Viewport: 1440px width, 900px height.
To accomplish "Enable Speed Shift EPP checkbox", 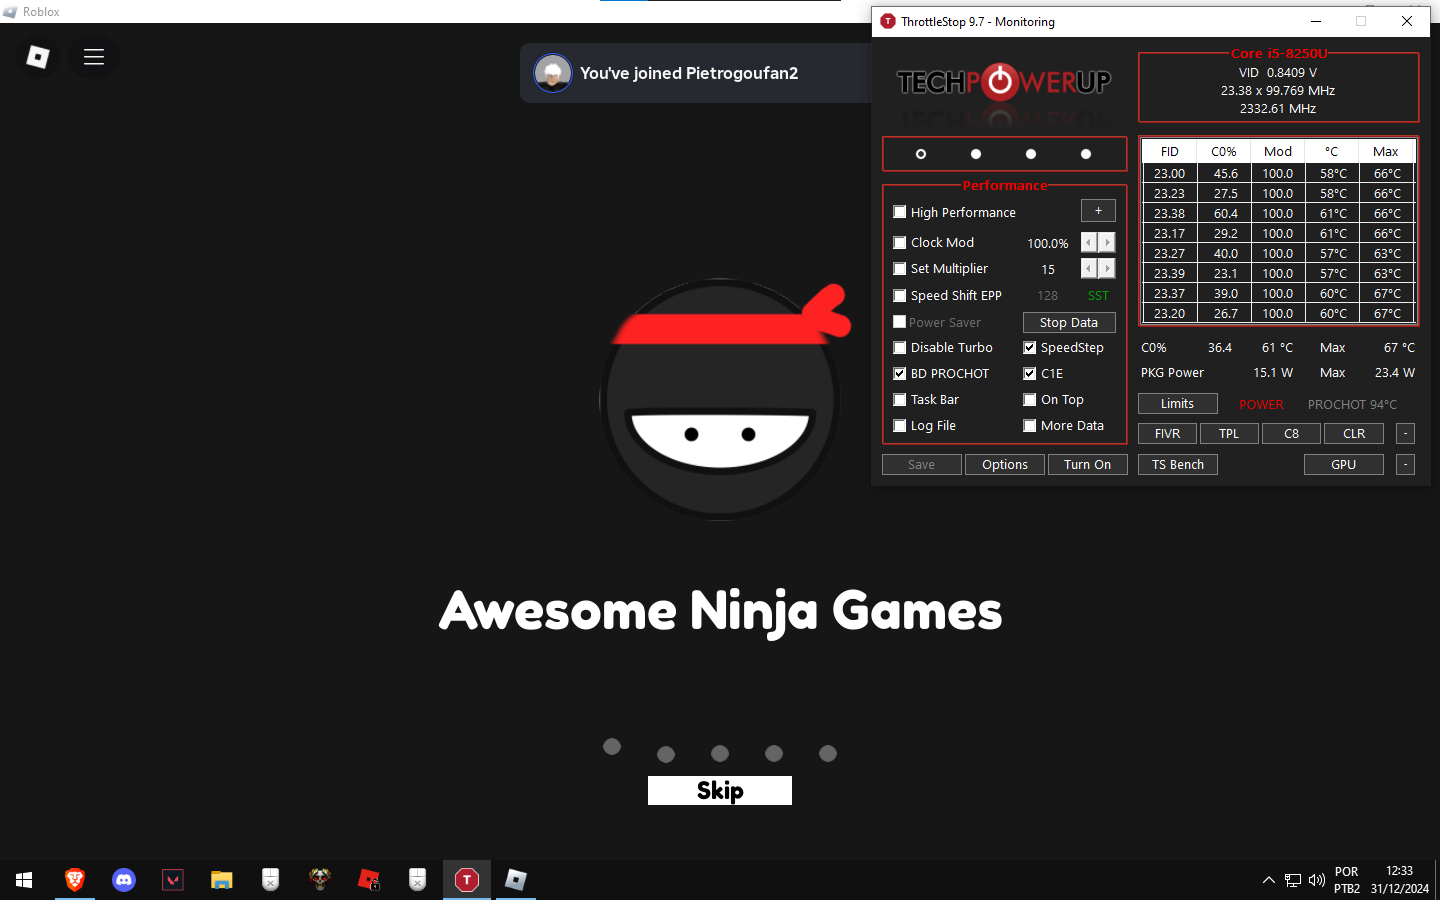I will 900,295.
